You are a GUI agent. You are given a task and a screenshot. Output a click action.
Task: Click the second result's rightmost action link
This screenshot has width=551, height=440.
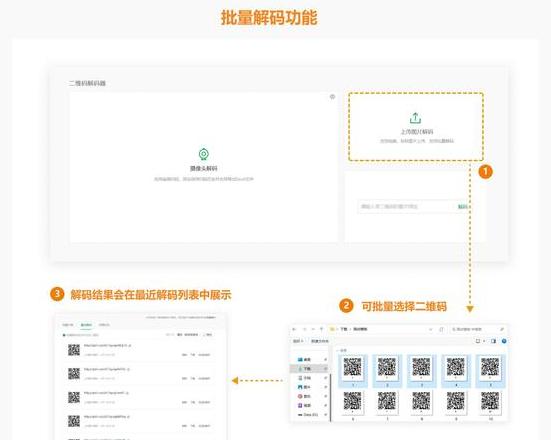(204, 378)
